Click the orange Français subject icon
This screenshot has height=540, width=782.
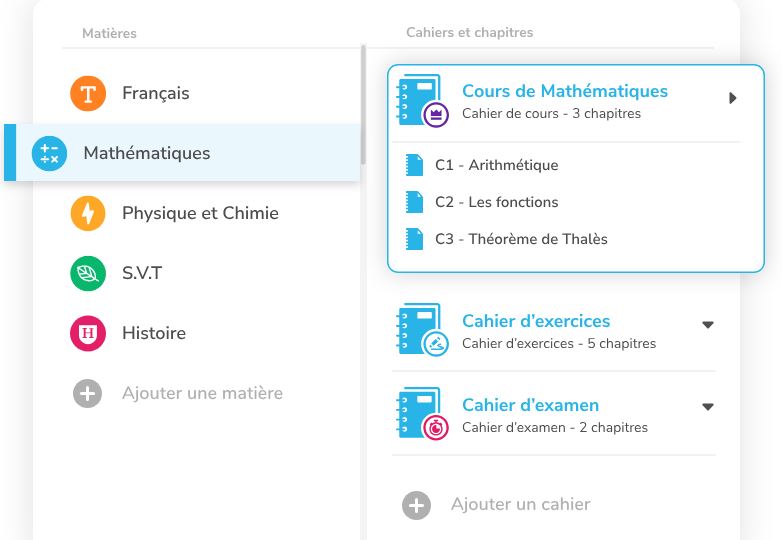point(88,94)
